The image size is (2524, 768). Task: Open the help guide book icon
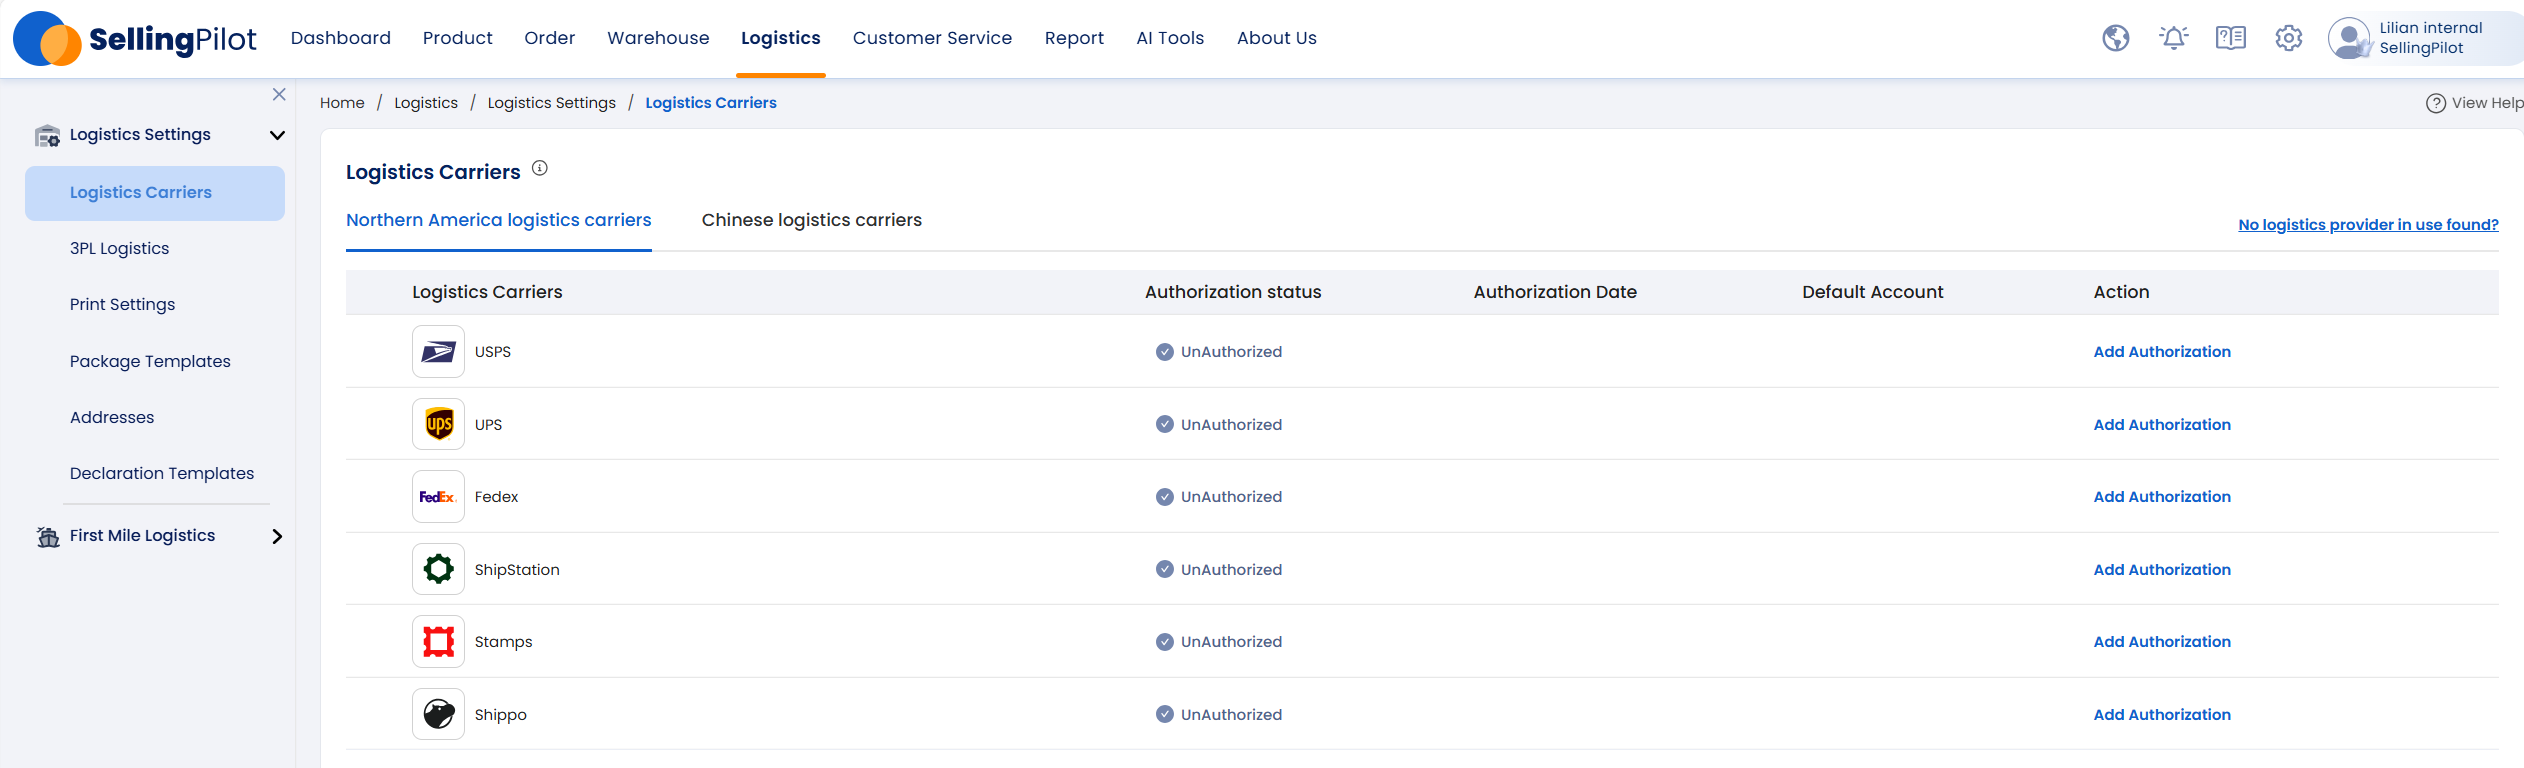(x=2230, y=38)
